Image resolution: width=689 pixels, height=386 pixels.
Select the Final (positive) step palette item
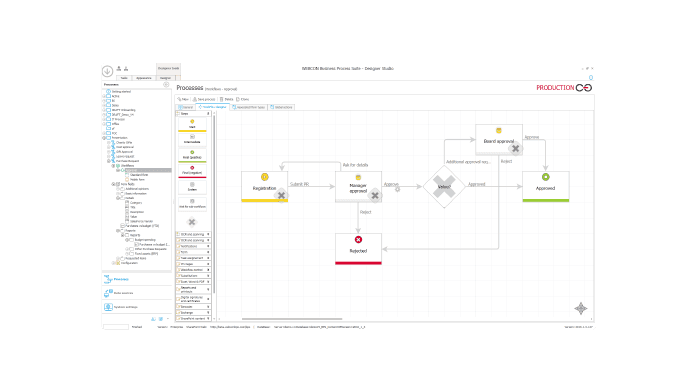[192, 155]
